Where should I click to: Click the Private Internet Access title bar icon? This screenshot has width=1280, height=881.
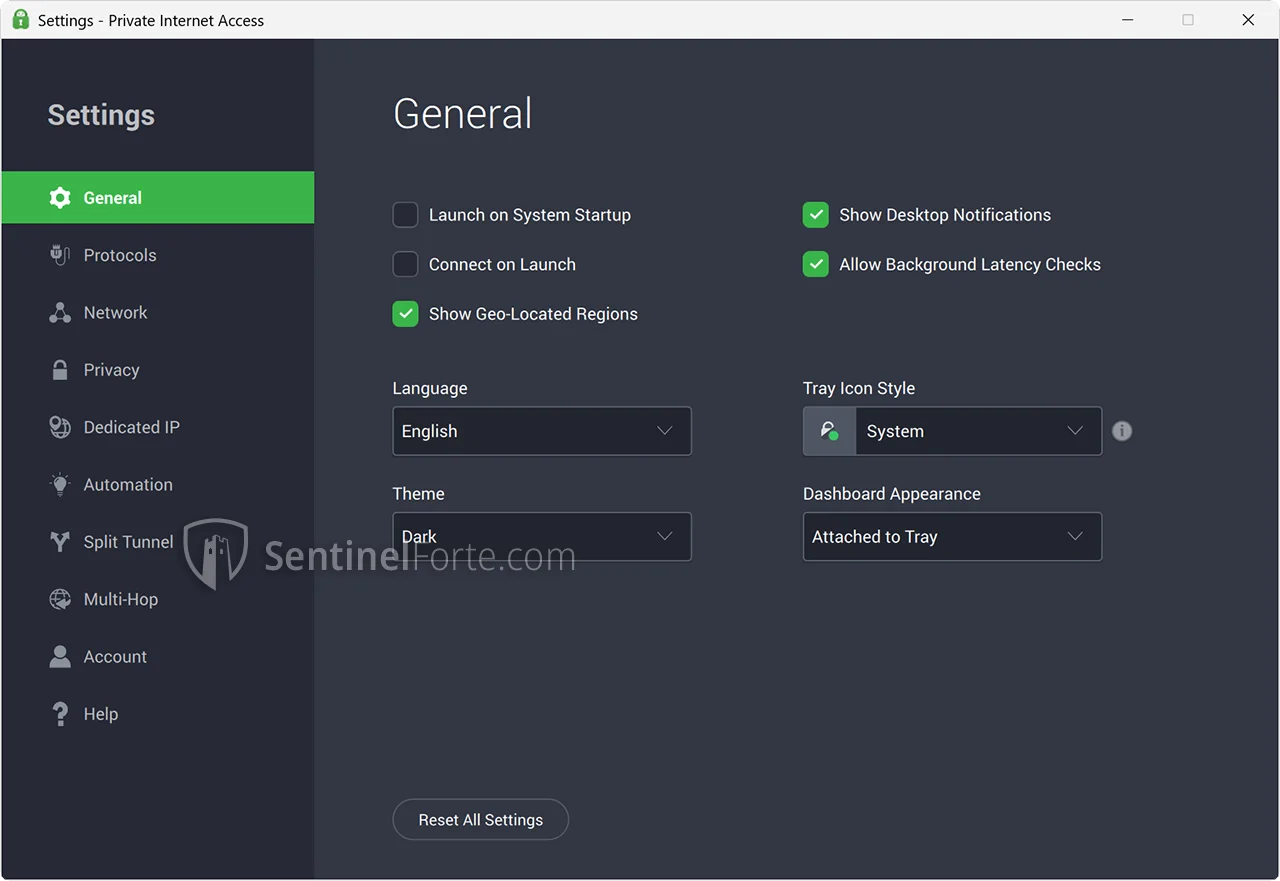[x=20, y=20]
